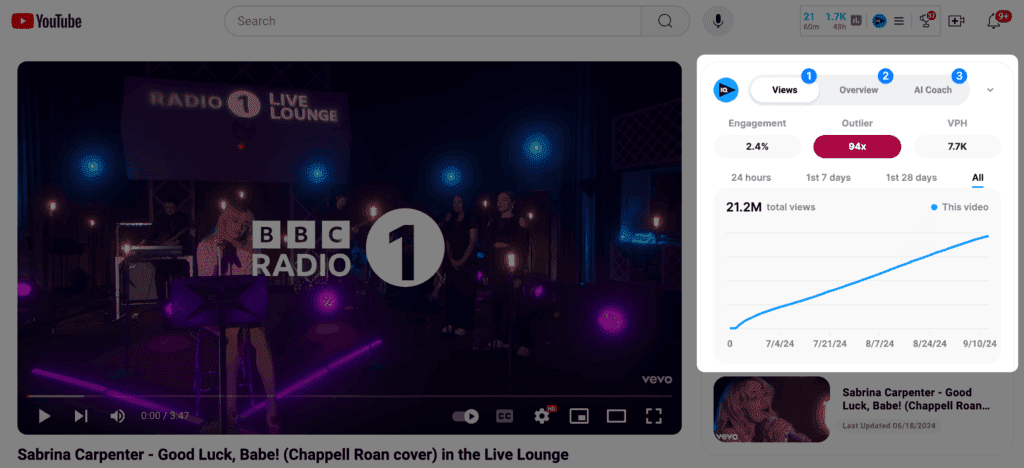Screen dimensions: 1024x468
Task: Click the 21.2M total views text
Action: point(771,207)
